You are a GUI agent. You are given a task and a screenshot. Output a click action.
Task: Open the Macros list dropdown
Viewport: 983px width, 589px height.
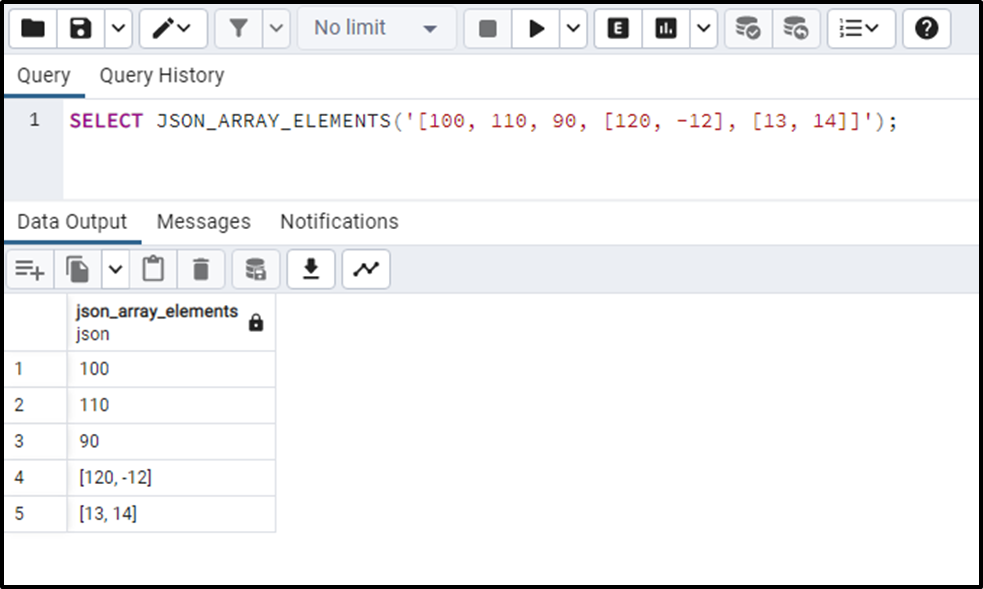[x=860, y=29]
